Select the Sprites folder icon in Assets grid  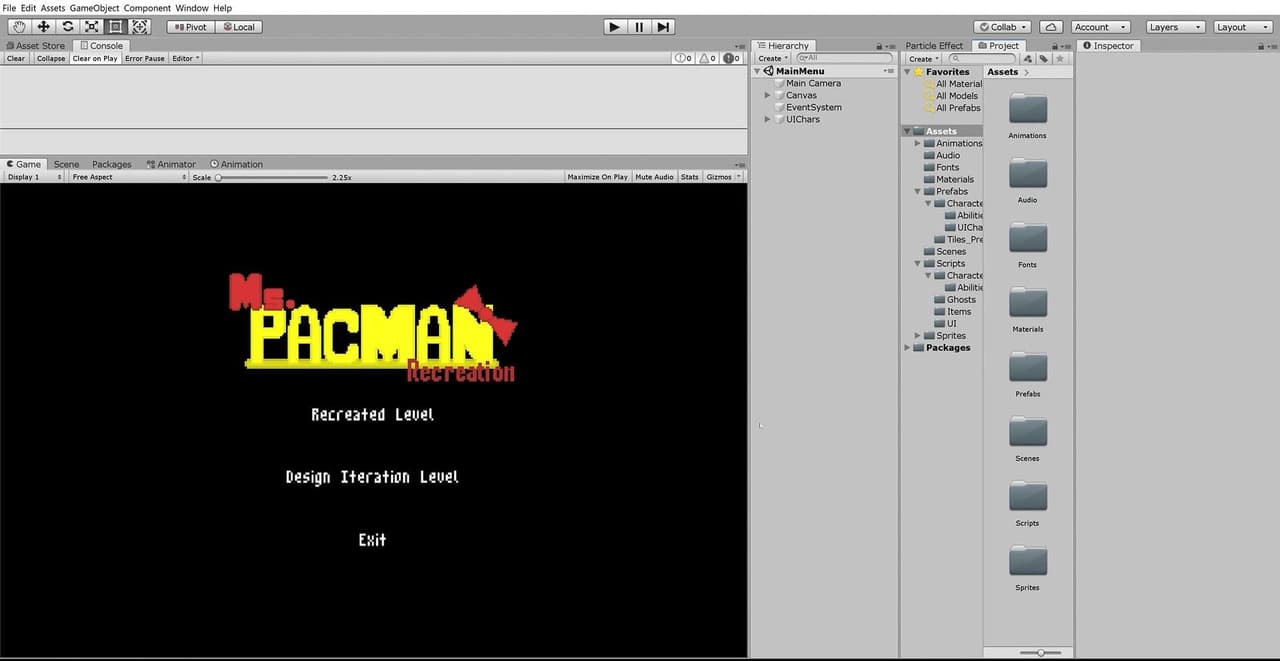pyautogui.click(x=1028, y=561)
